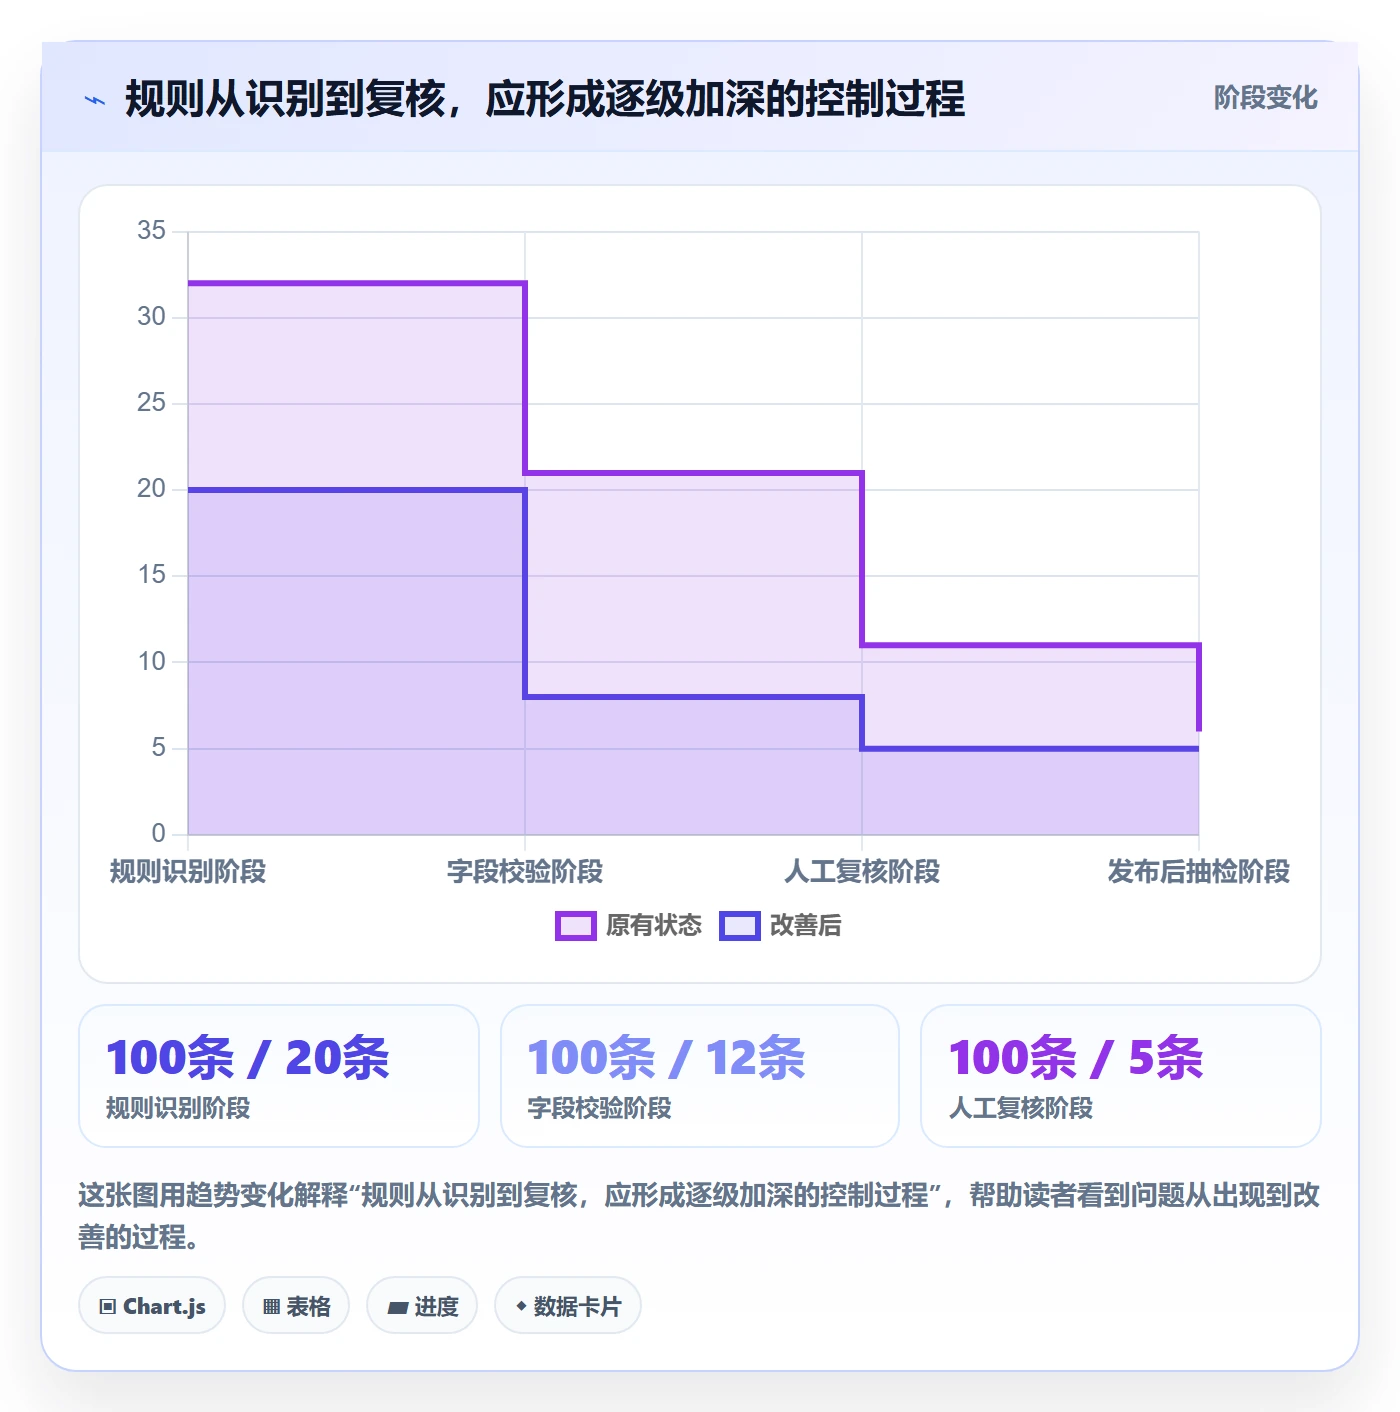
Task: Click the 人工复核阶段 caption in the third card
Action: pos(1021,1108)
